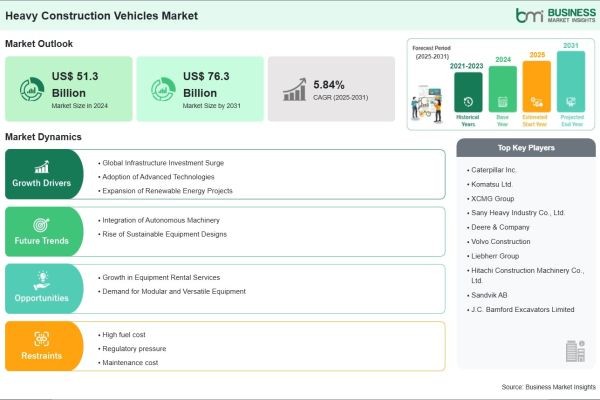Click the US$ 51.3 Billion value
This screenshot has width=600, height=400.
(75, 85)
